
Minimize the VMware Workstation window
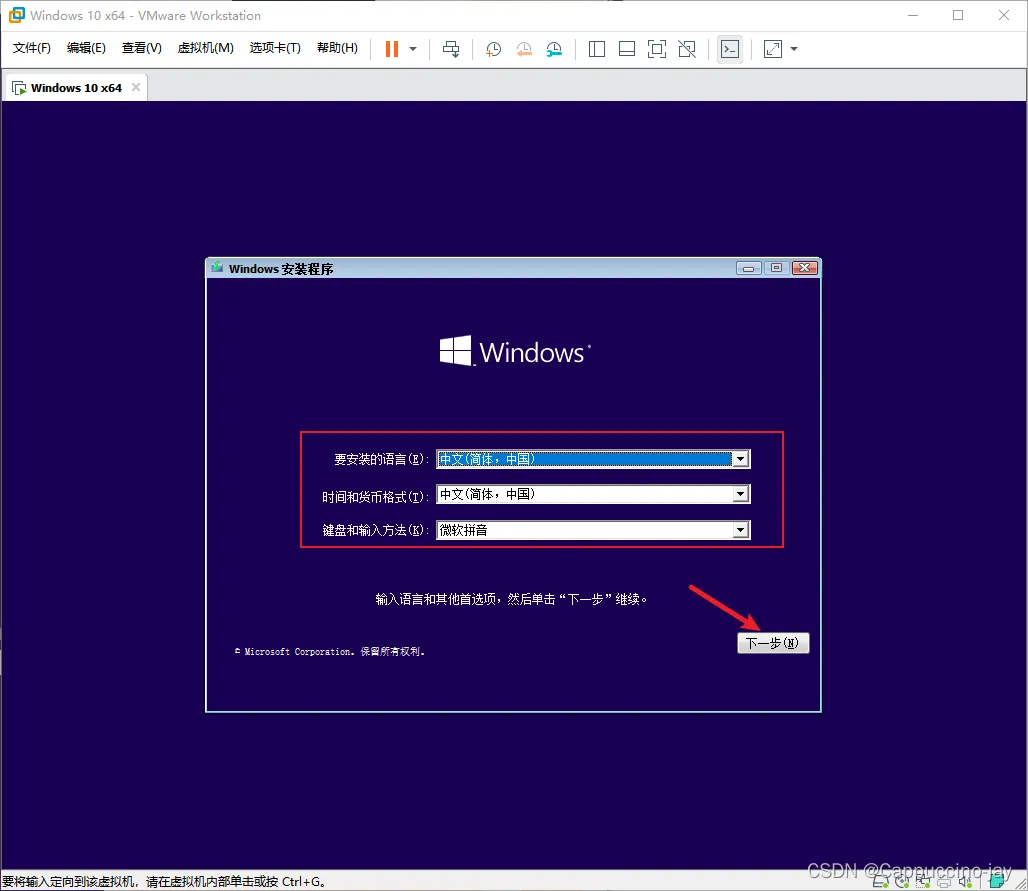click(913, 15)
